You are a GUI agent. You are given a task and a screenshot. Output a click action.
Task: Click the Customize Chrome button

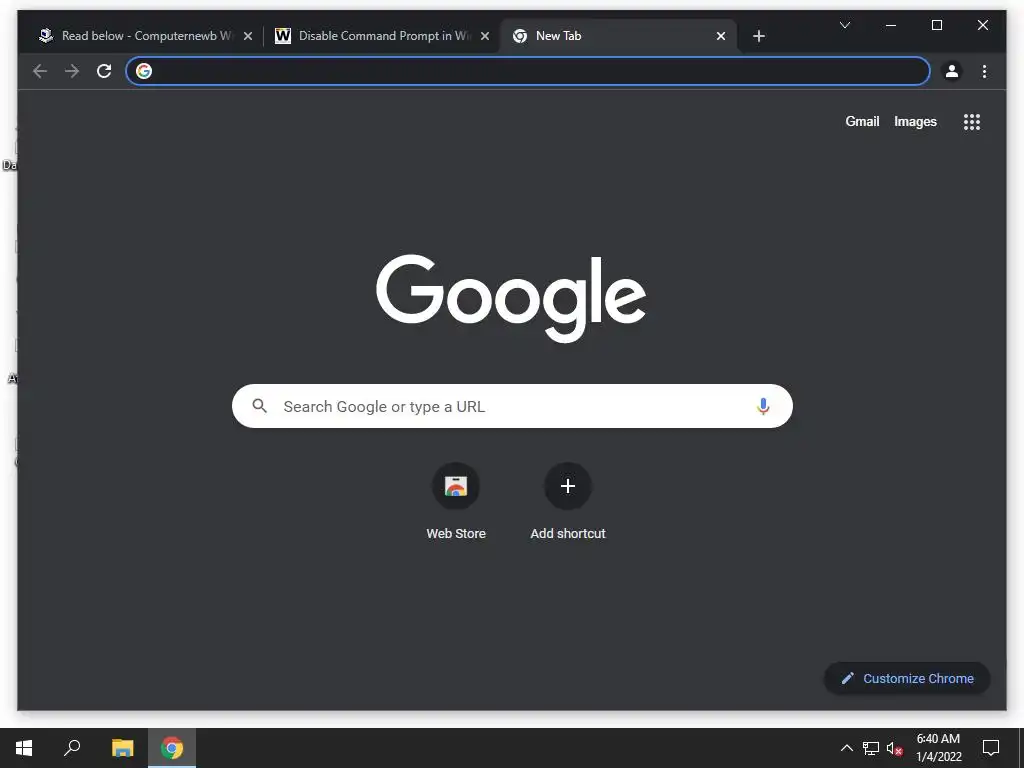tap(907, 679)
